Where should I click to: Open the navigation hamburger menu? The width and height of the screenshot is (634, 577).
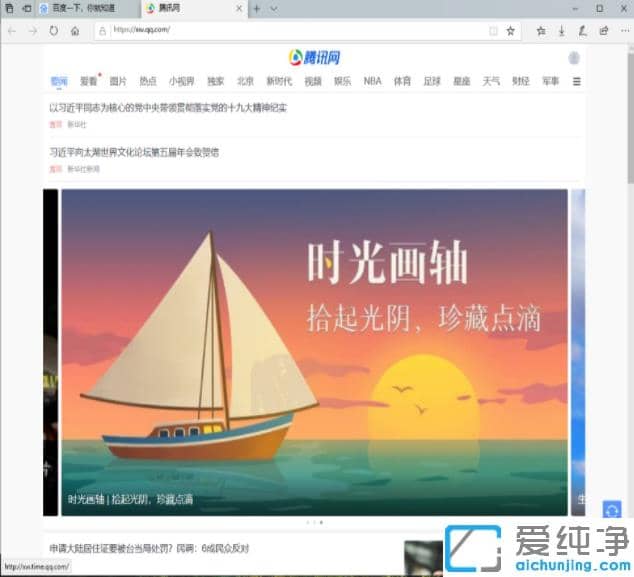tap(577, 82)
